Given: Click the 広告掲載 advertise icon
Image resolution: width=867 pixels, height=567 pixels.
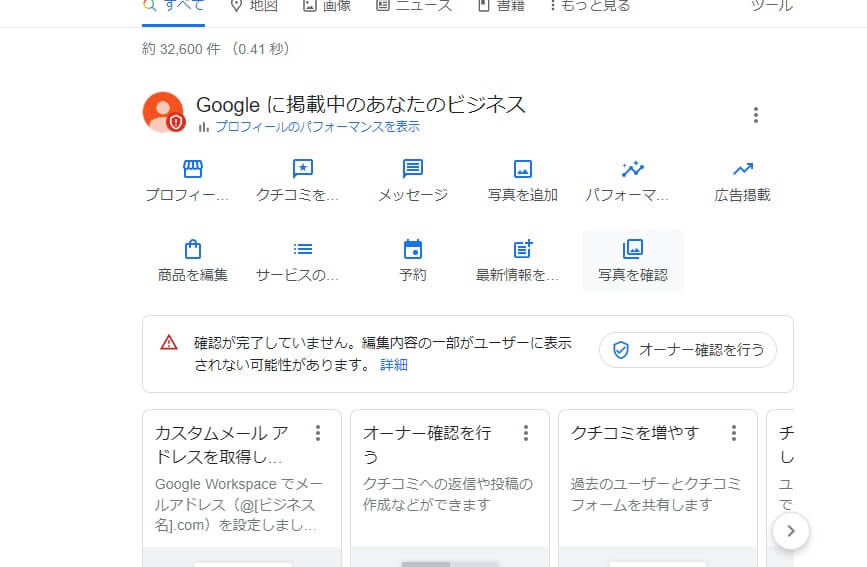Looking at the screenshot, I should pyautogui.click(x=743, y=168).
